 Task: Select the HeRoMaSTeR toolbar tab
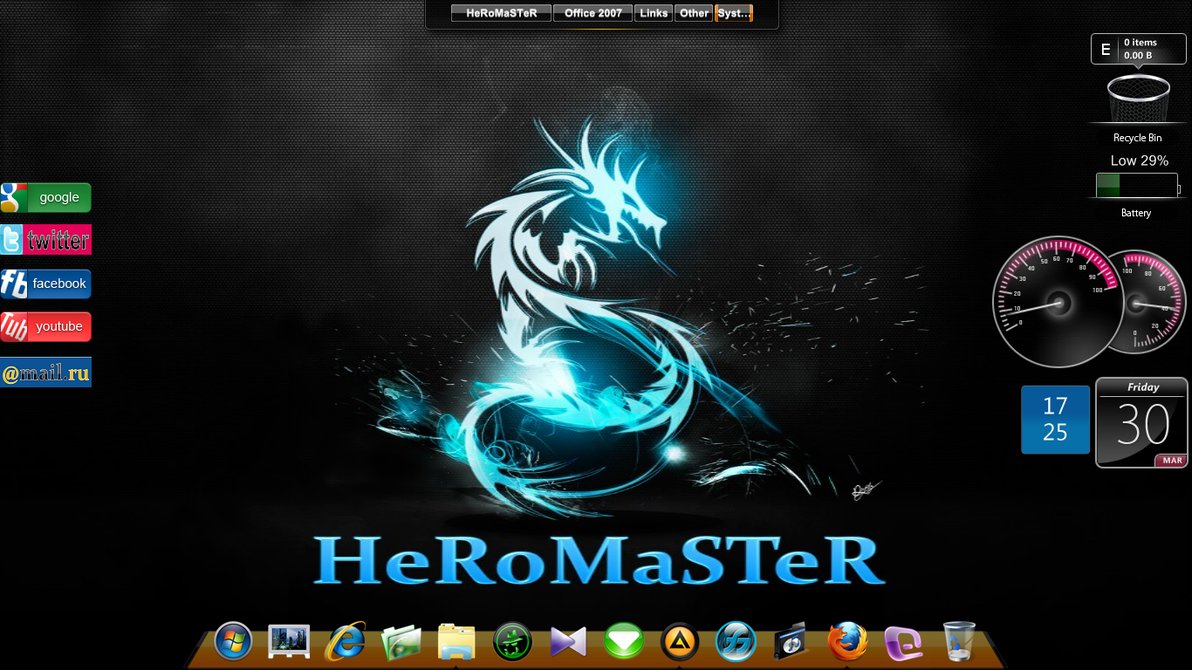tap(501, 13)
